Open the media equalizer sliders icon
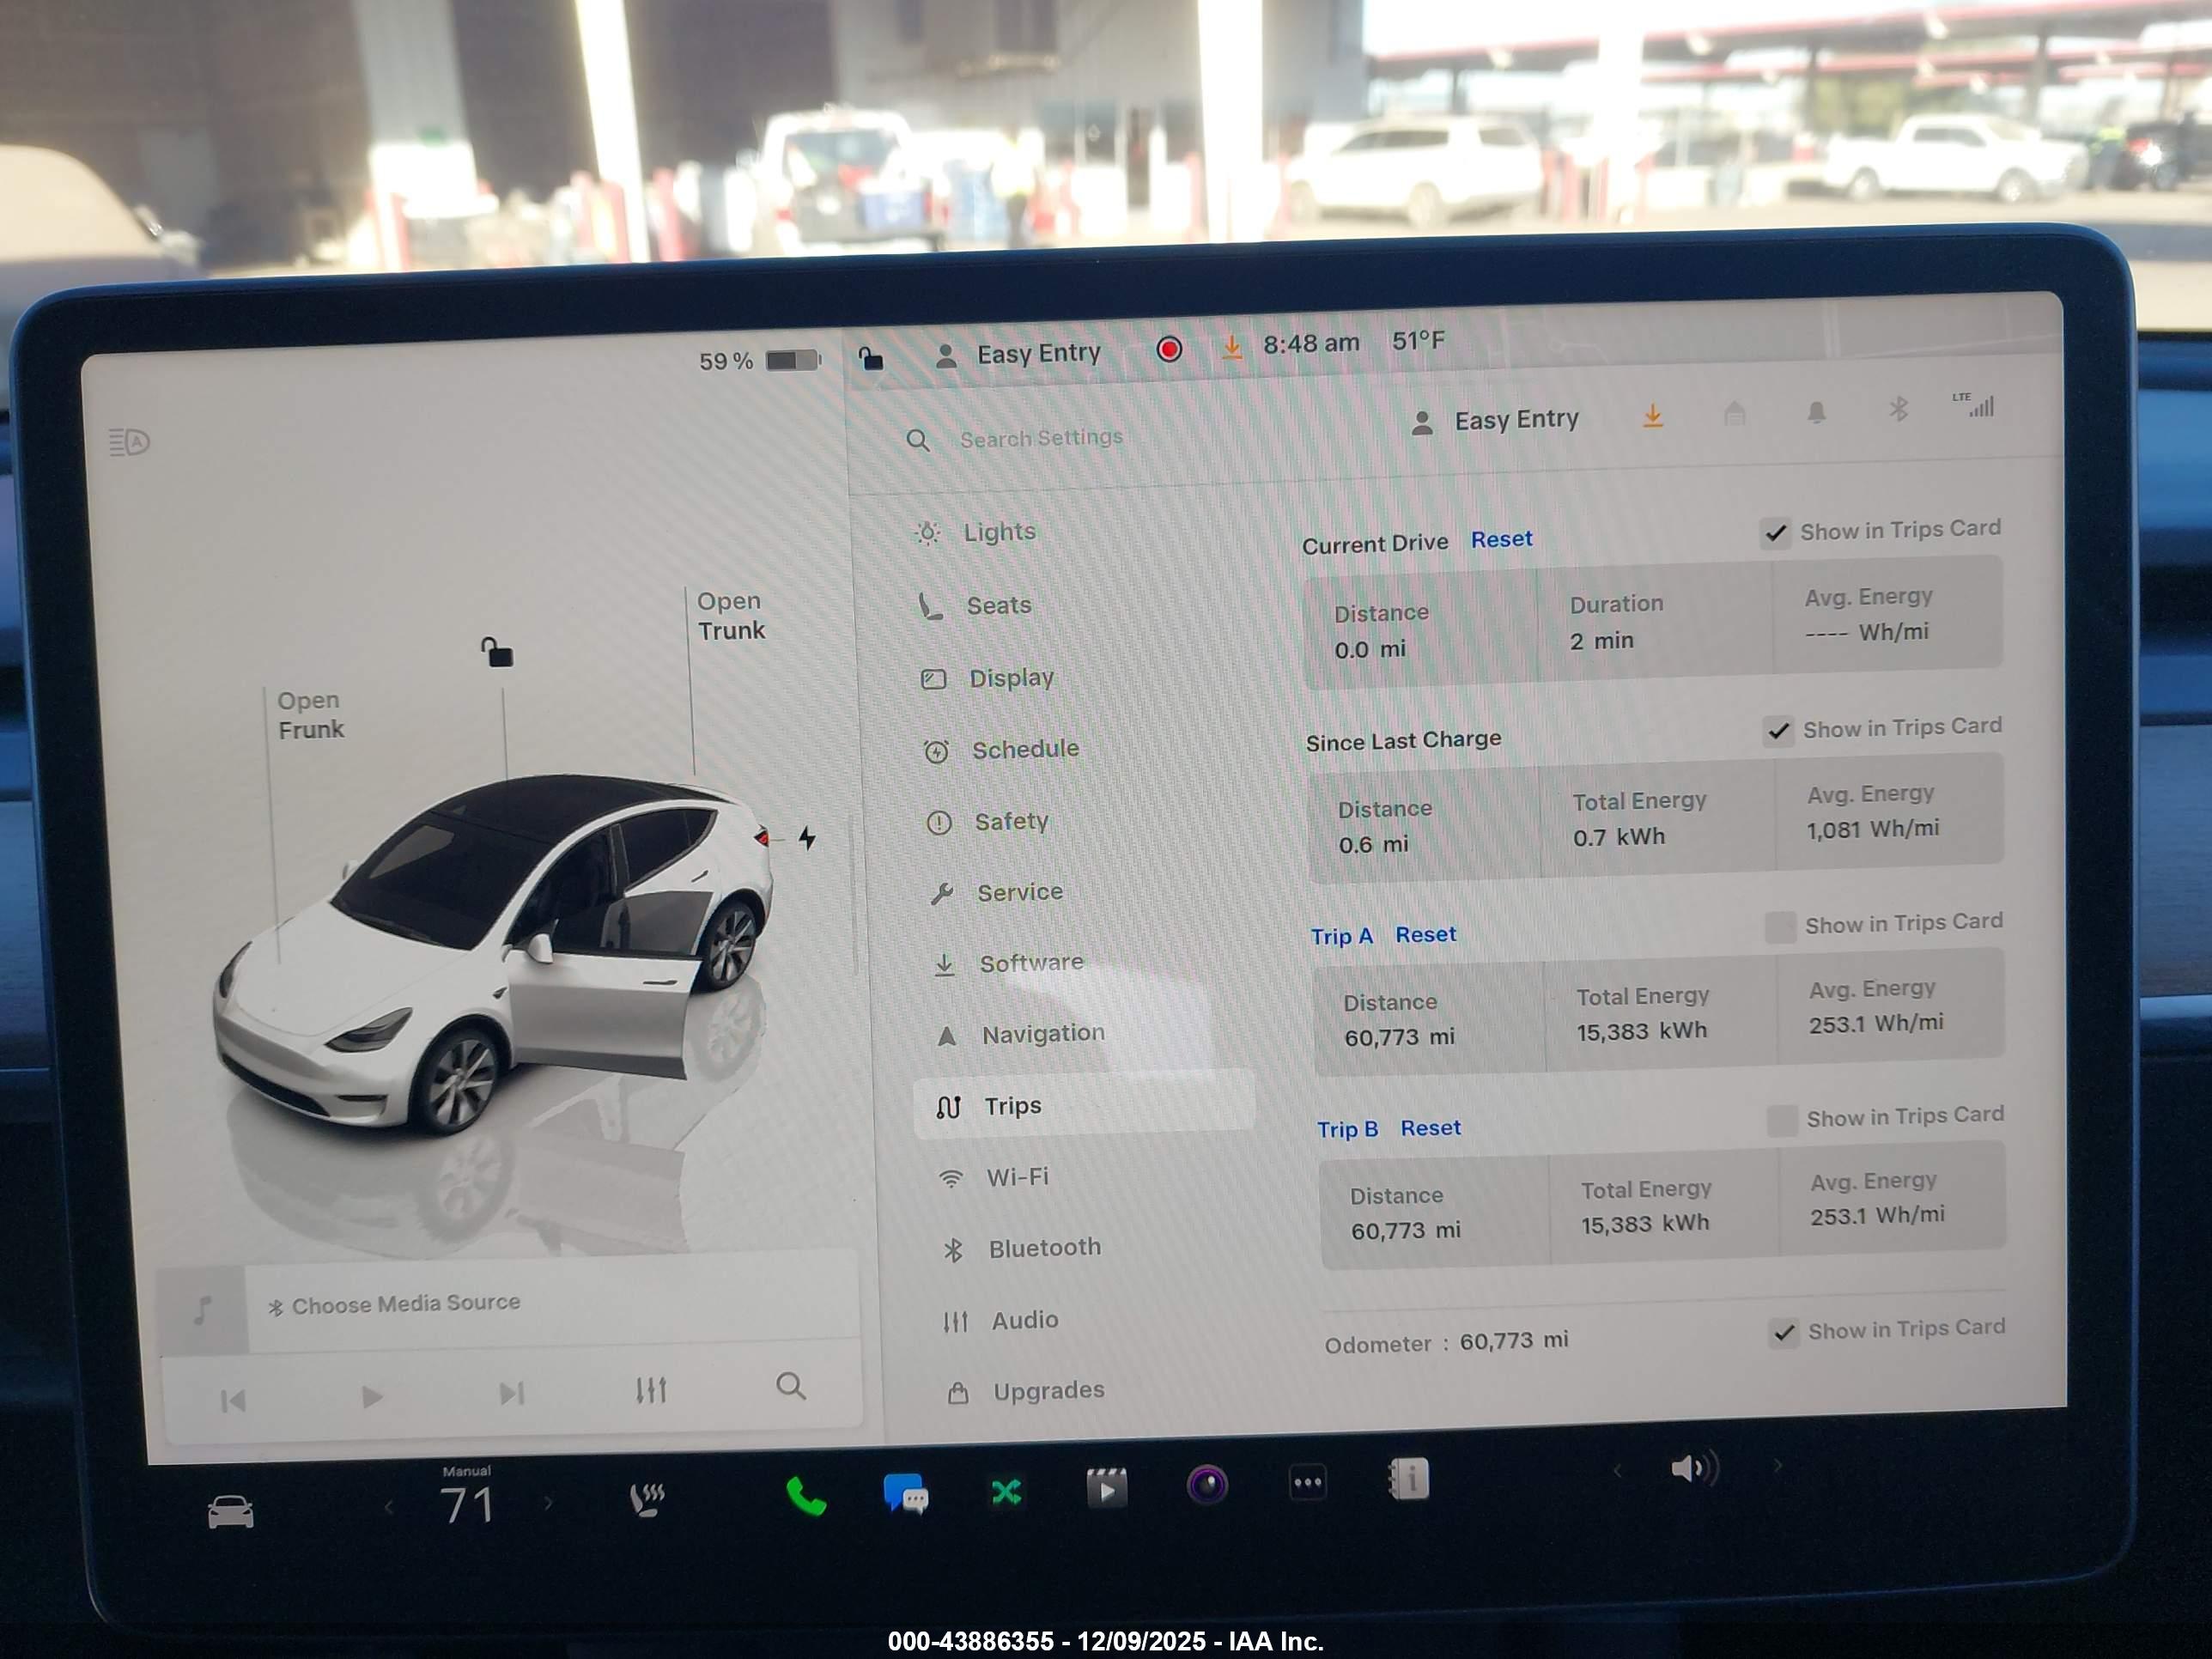2212x1659 pixels. point(651,1390)
